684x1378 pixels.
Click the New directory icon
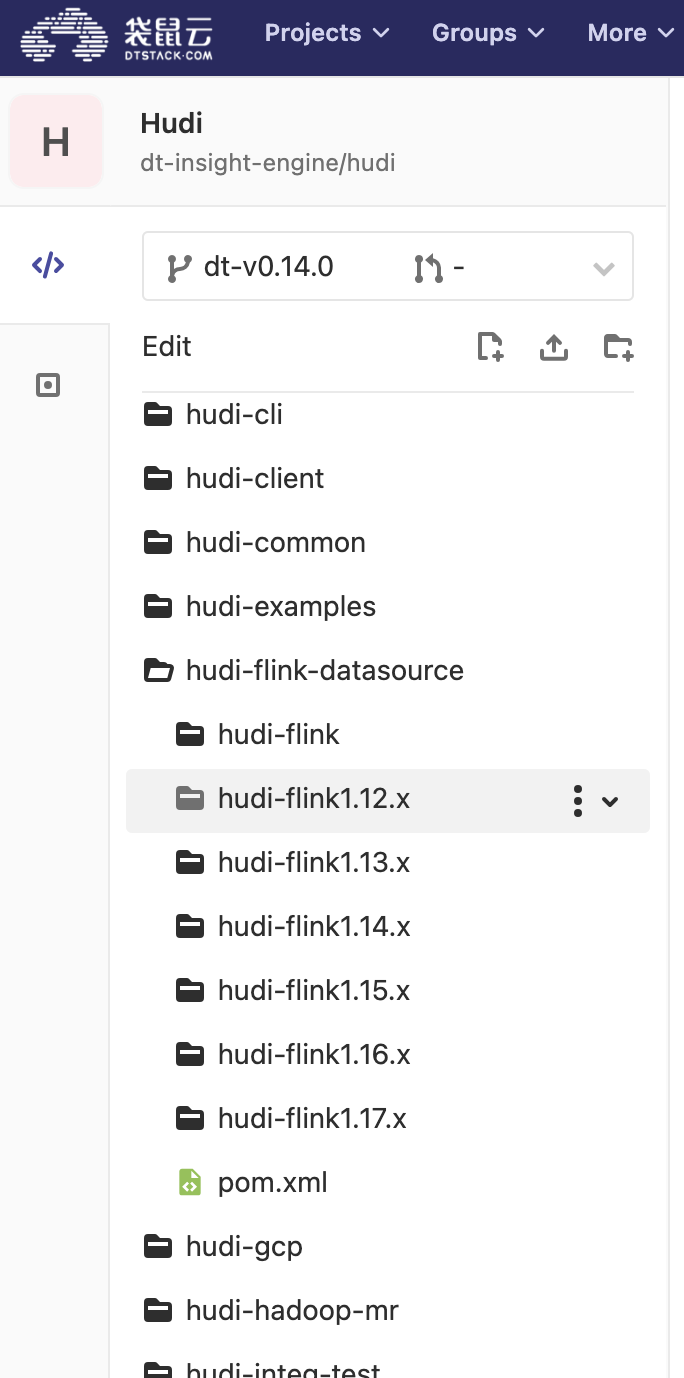[619, 347]
